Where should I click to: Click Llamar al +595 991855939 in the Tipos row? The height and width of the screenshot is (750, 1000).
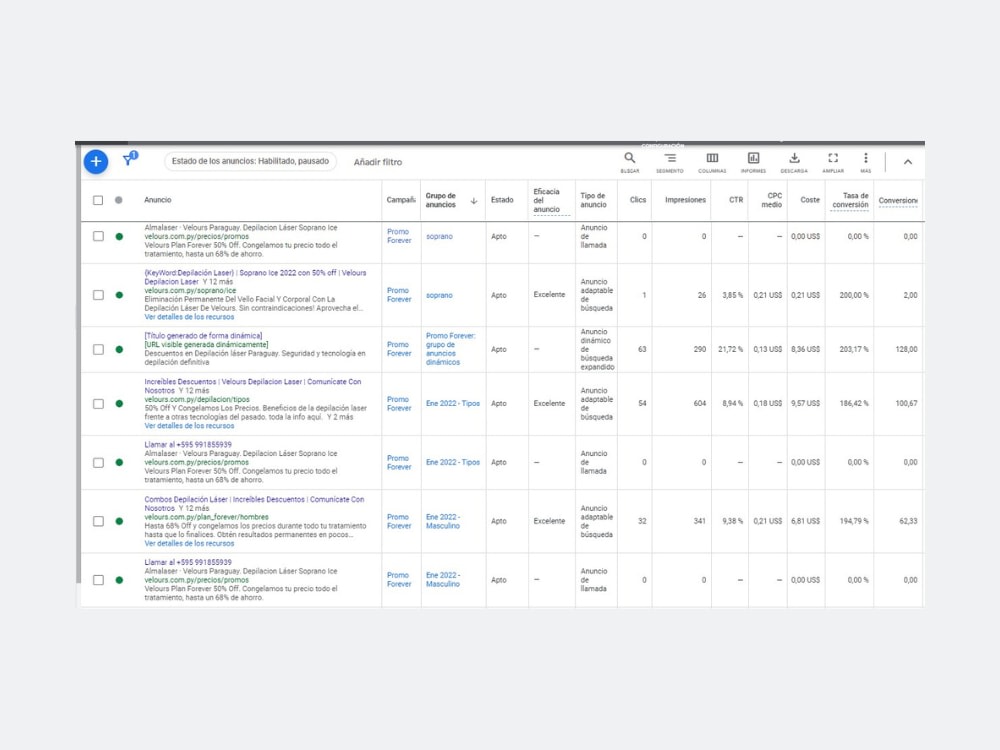(x=188, y=445)
